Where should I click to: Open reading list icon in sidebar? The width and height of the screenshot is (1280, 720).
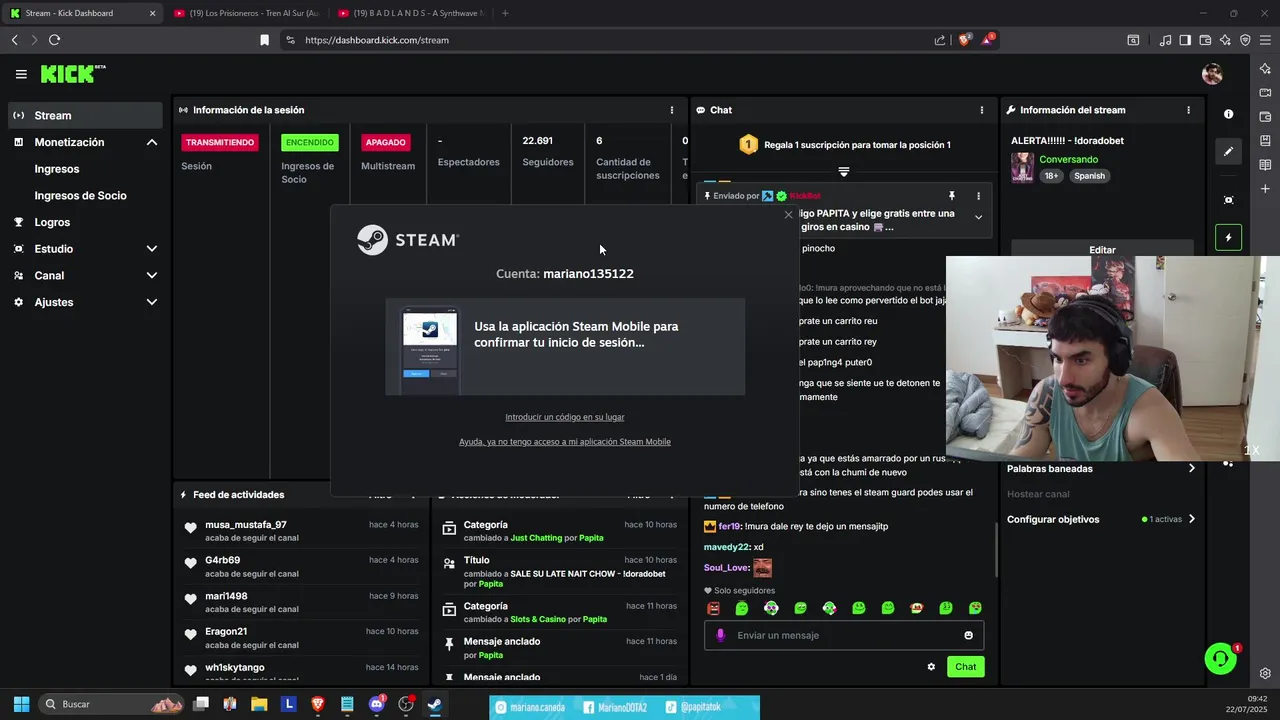click(1266, 164)
